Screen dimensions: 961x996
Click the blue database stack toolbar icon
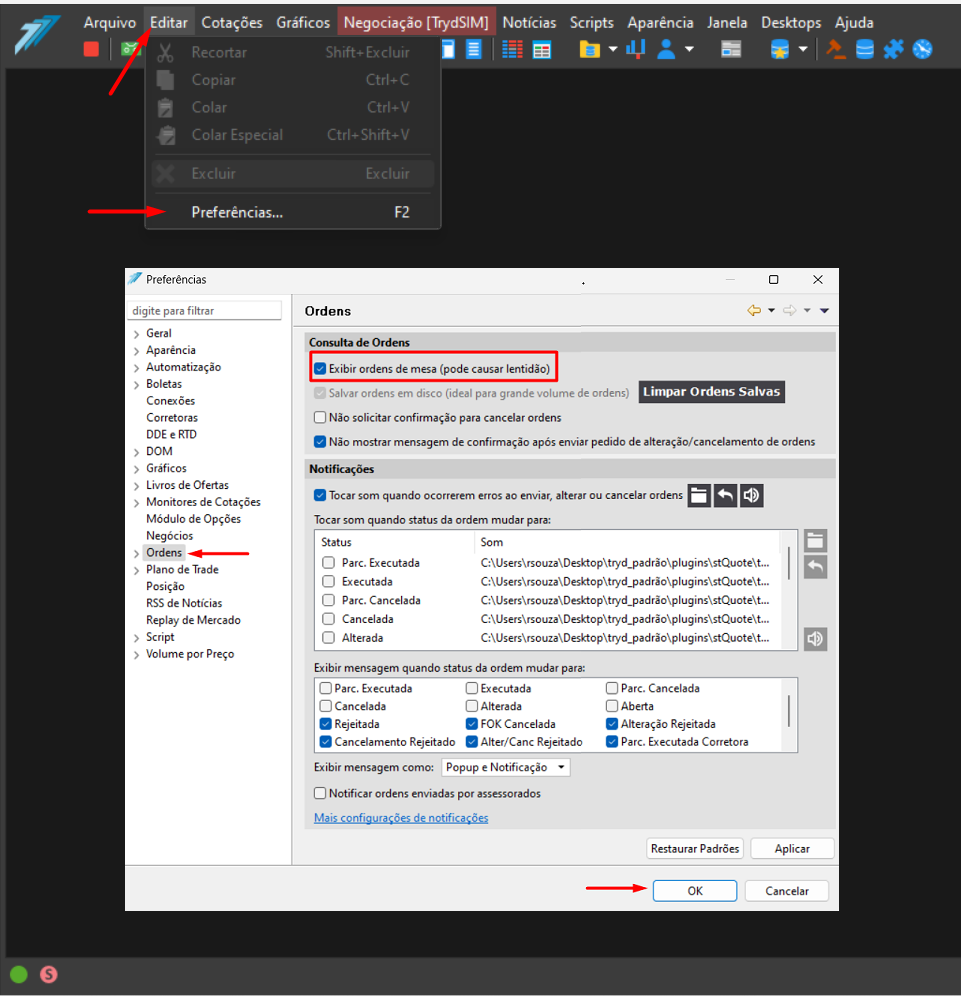click(864, 49)
